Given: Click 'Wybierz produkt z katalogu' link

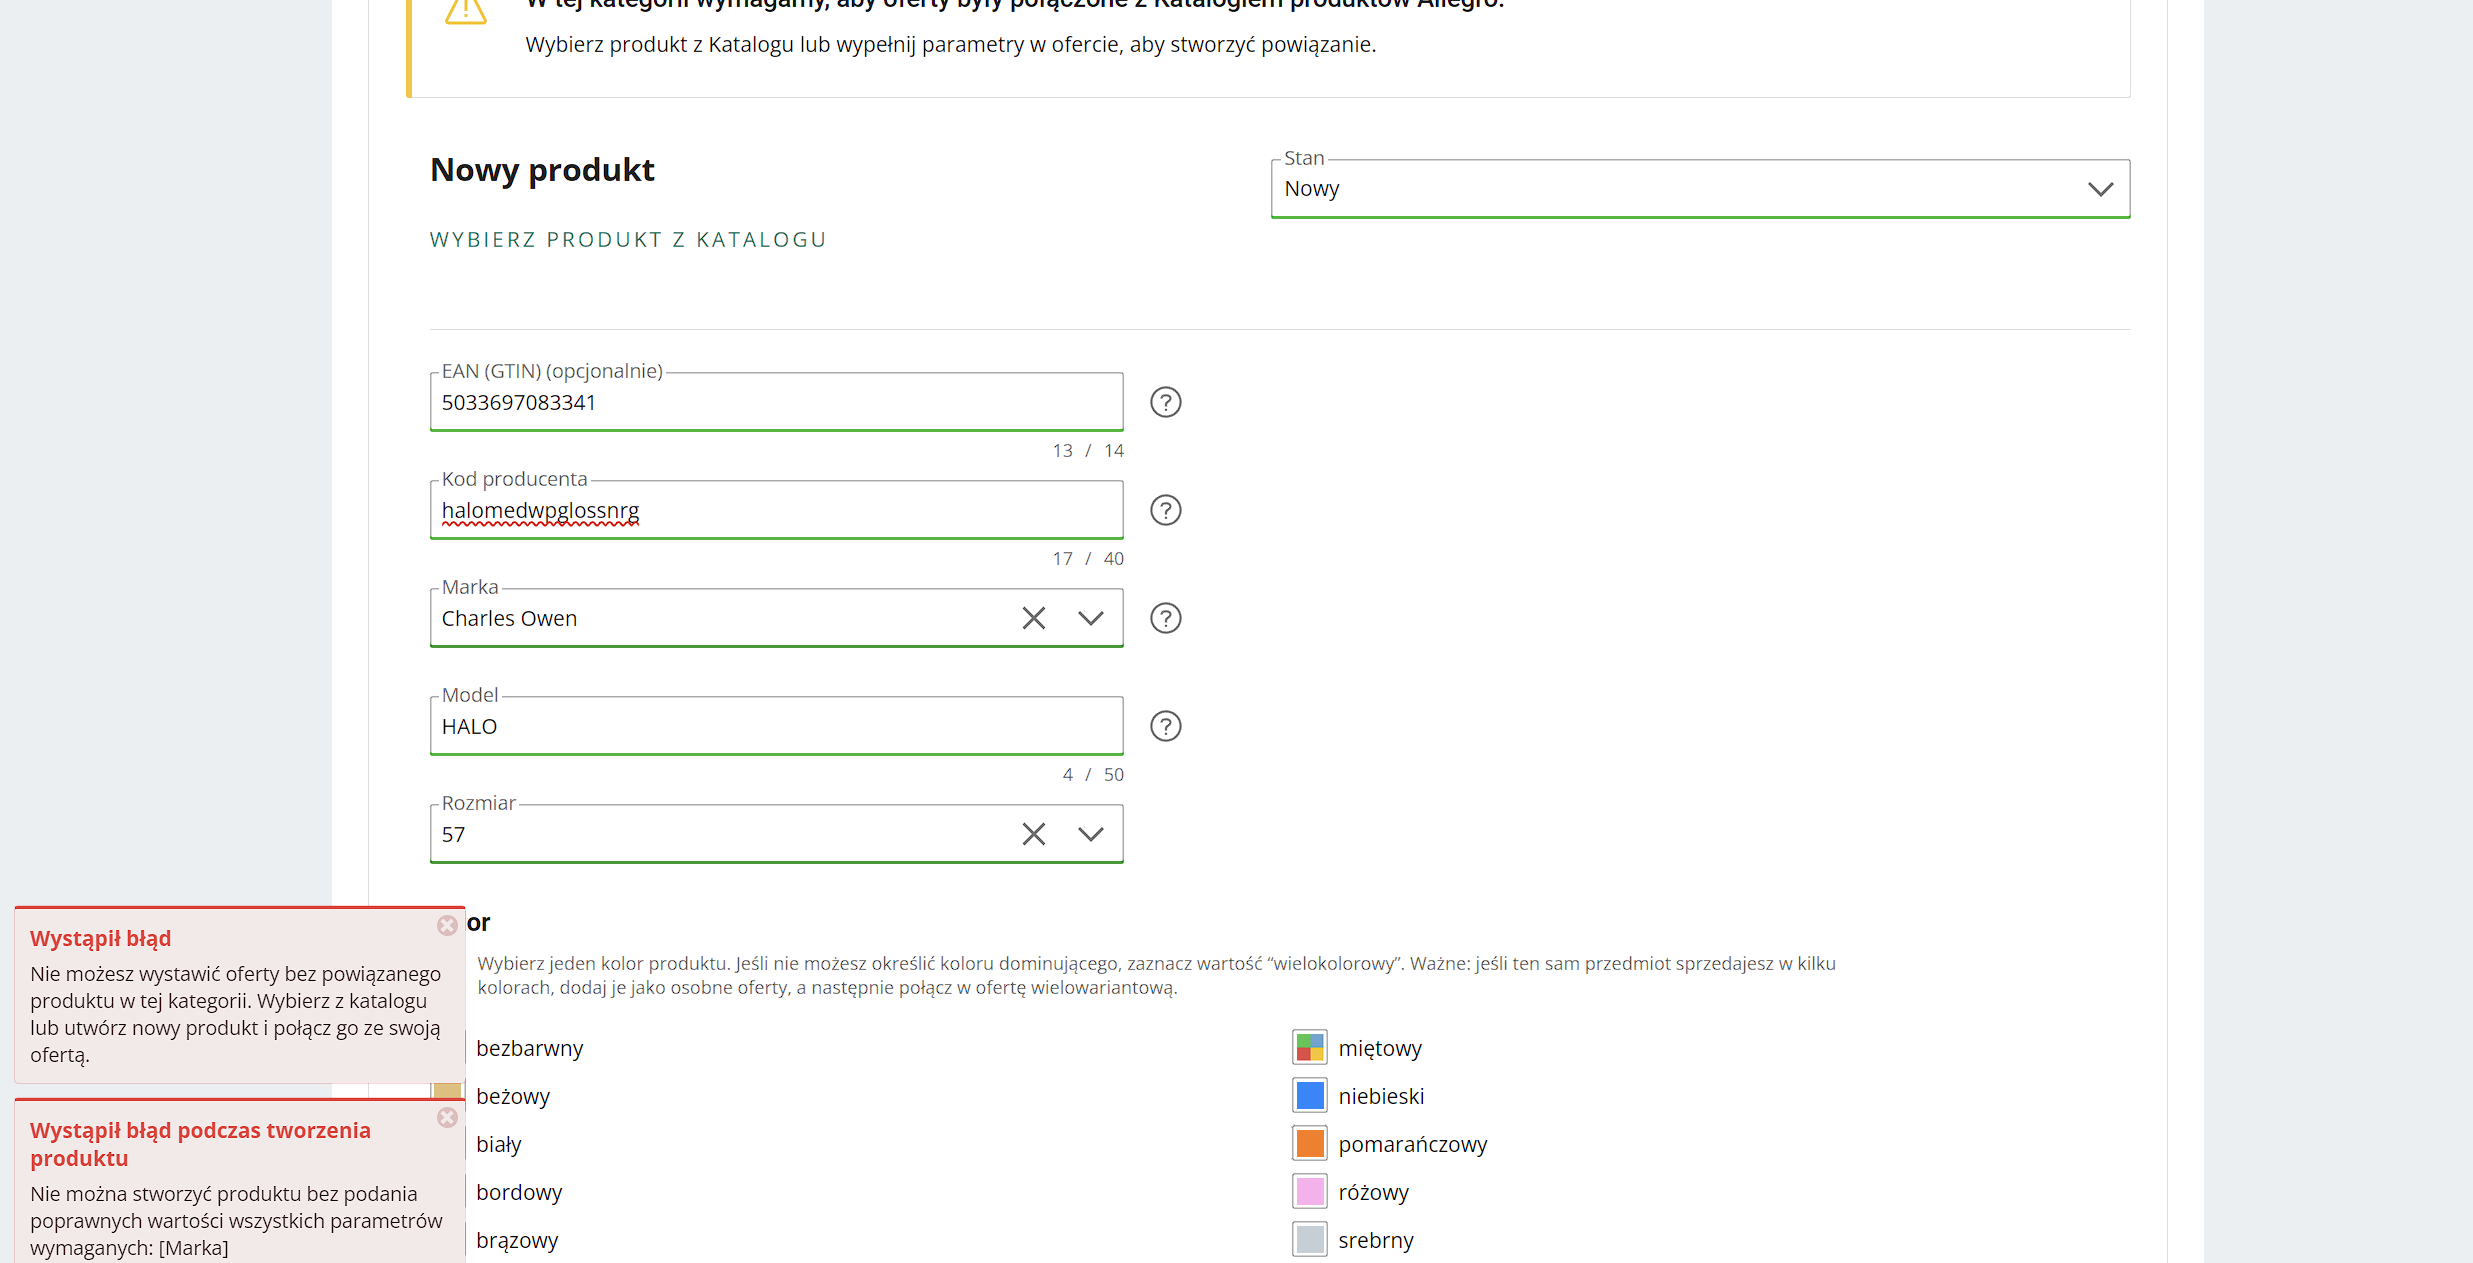Looking at the screenshot, I should click(627, 240).
